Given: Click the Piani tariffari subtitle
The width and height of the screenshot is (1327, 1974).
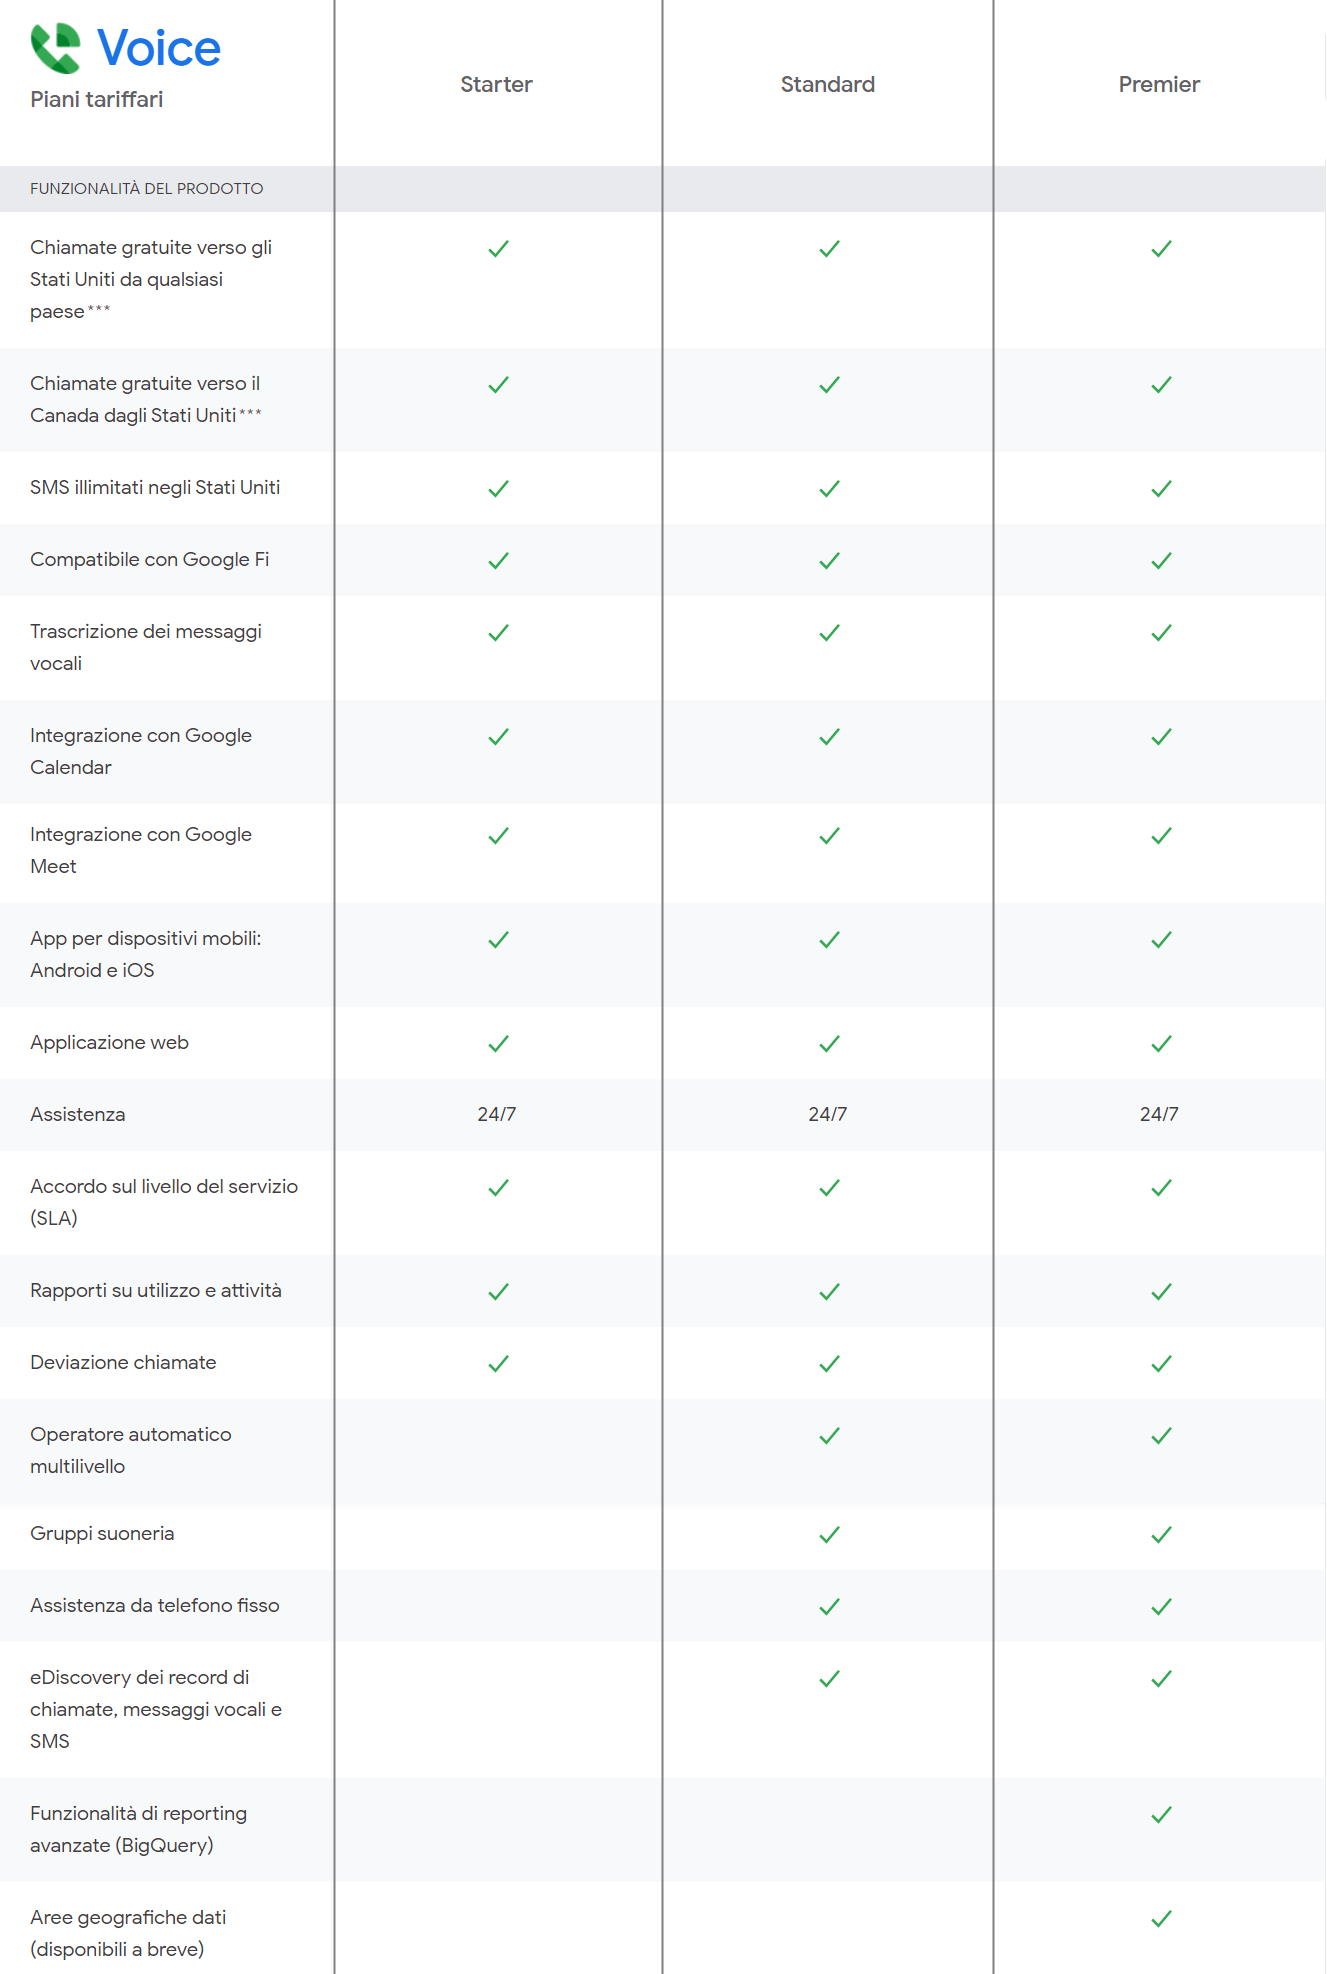Looking at the screenshot, I should tap(97, 100).
